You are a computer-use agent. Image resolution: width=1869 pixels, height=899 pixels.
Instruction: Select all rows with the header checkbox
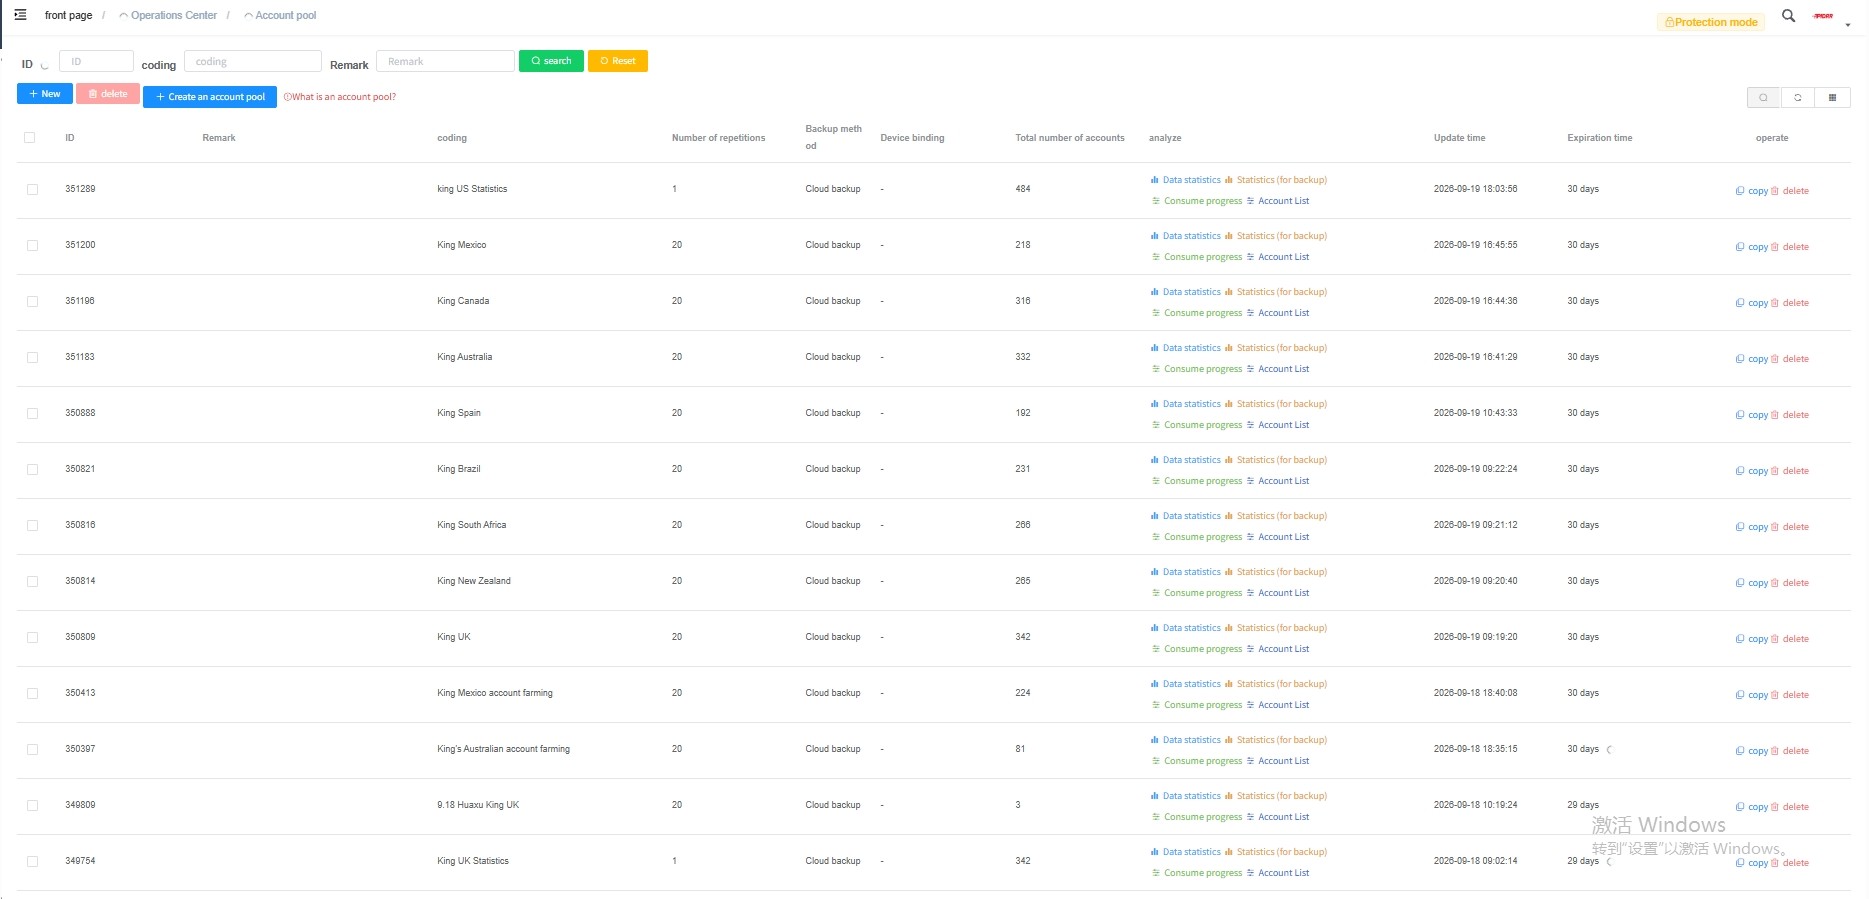[x=30, y=138]
